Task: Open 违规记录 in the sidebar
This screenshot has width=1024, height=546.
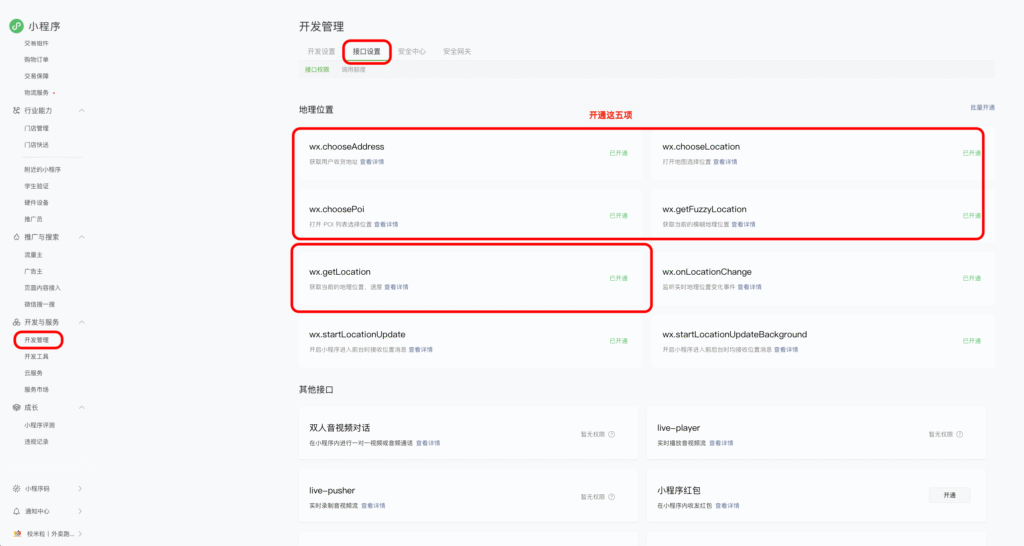Action: pyautogui.click(x=37, y=442)
